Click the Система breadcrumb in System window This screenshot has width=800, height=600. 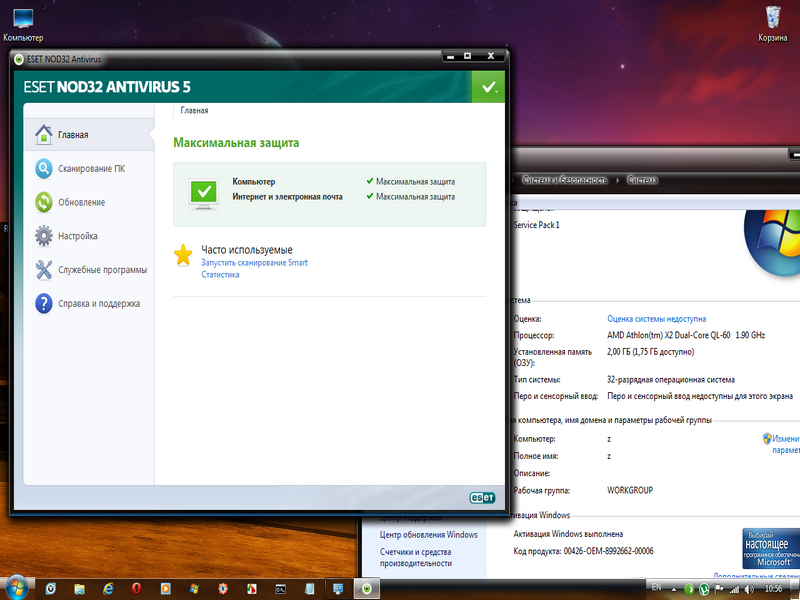(x=642, y=180)
